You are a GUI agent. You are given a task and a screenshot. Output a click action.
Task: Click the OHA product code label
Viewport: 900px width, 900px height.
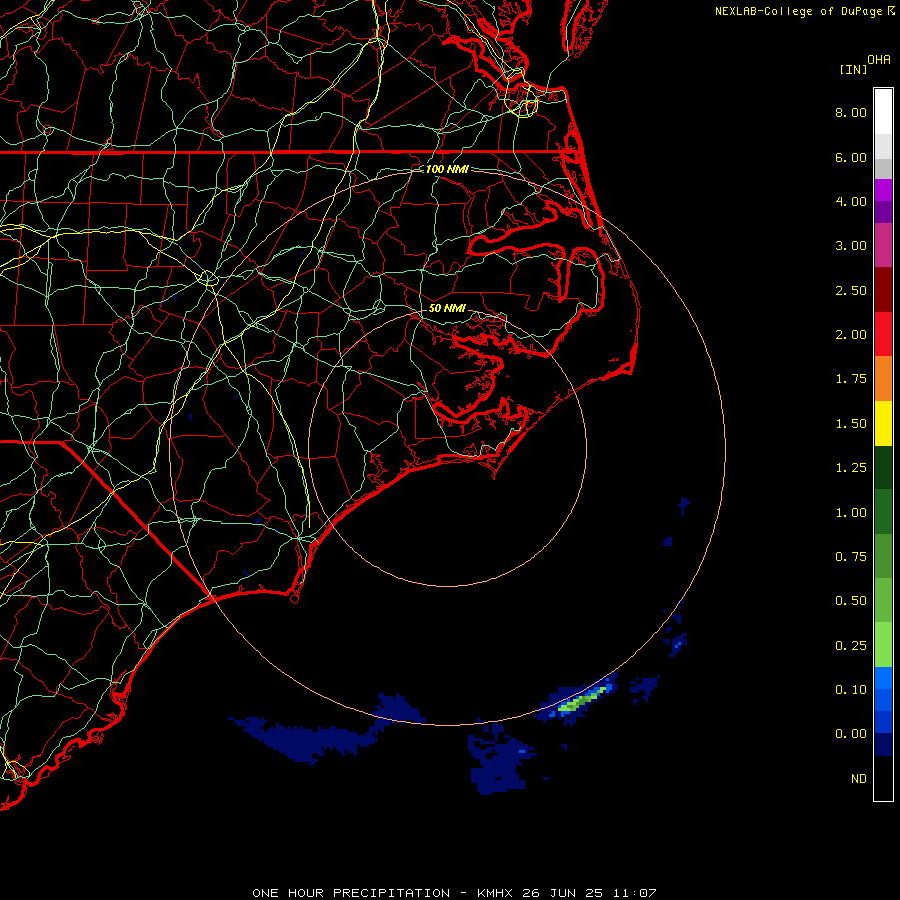pyautogui.click(x=879, y=59)
